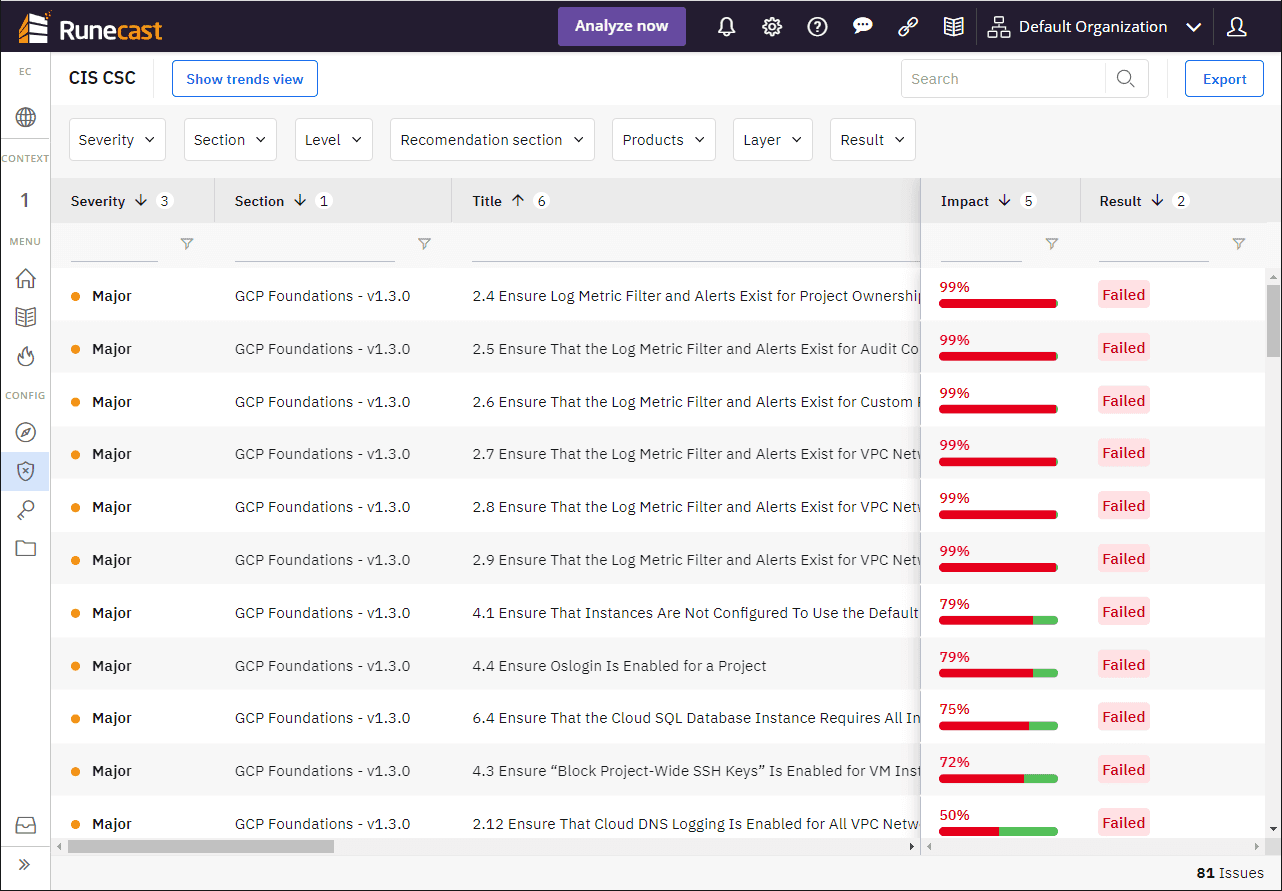Click the context number 1 in sidebar
Viewport: 1282px width, 891px height.
click(25, 200)
